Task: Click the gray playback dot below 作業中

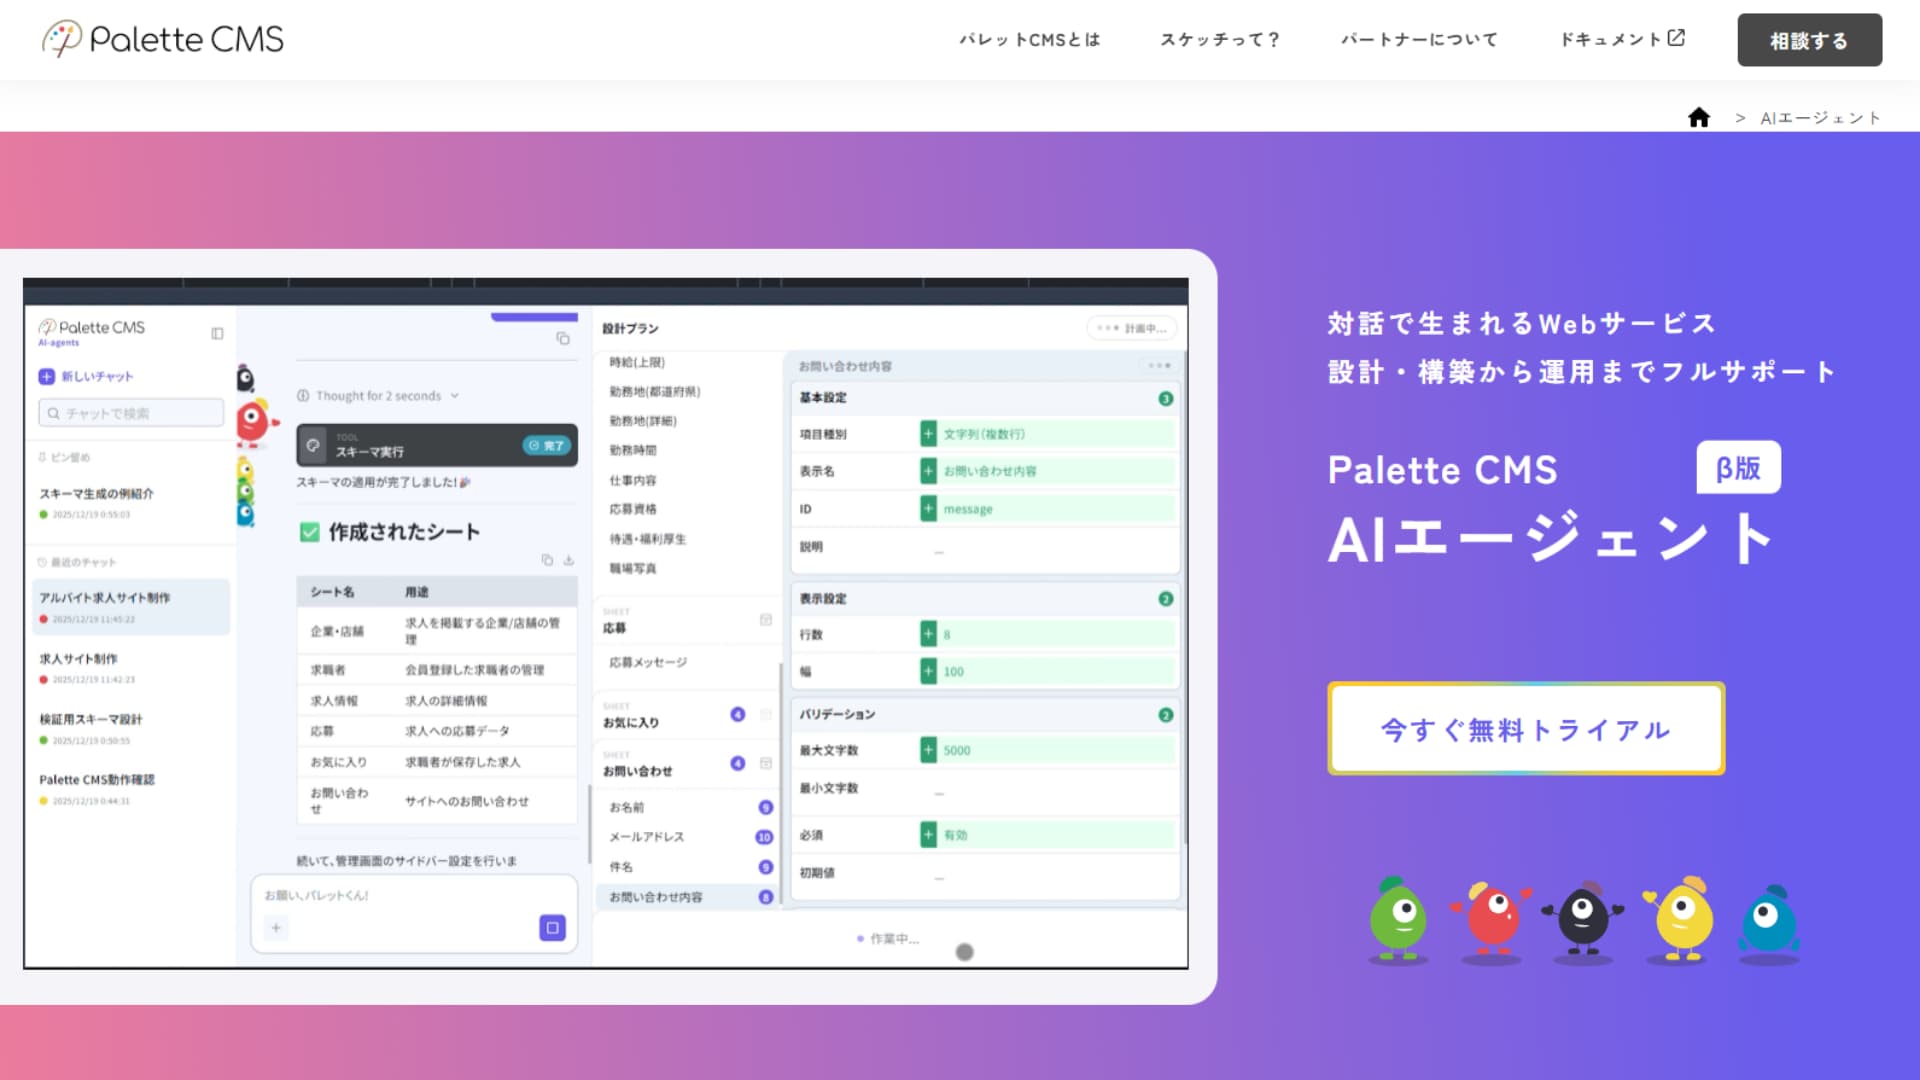Action: (x=964, y=952)
